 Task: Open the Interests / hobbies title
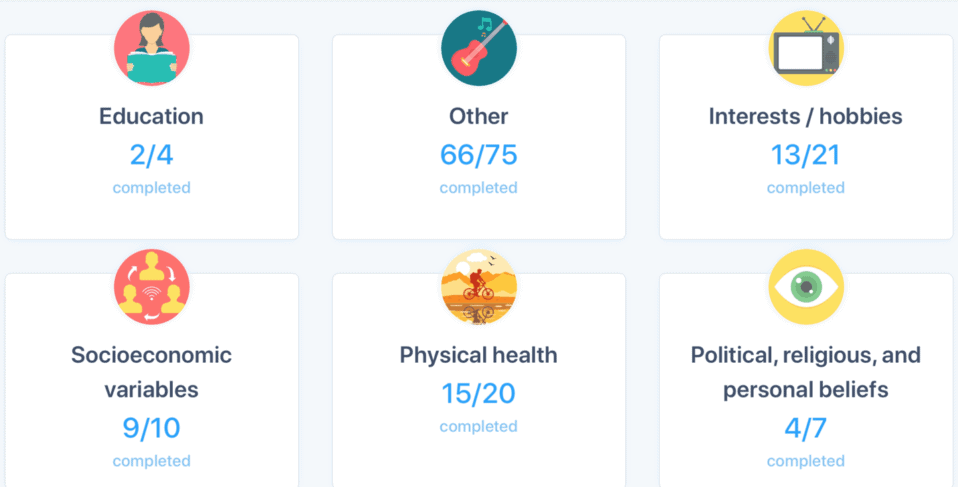tap(806, 116)
